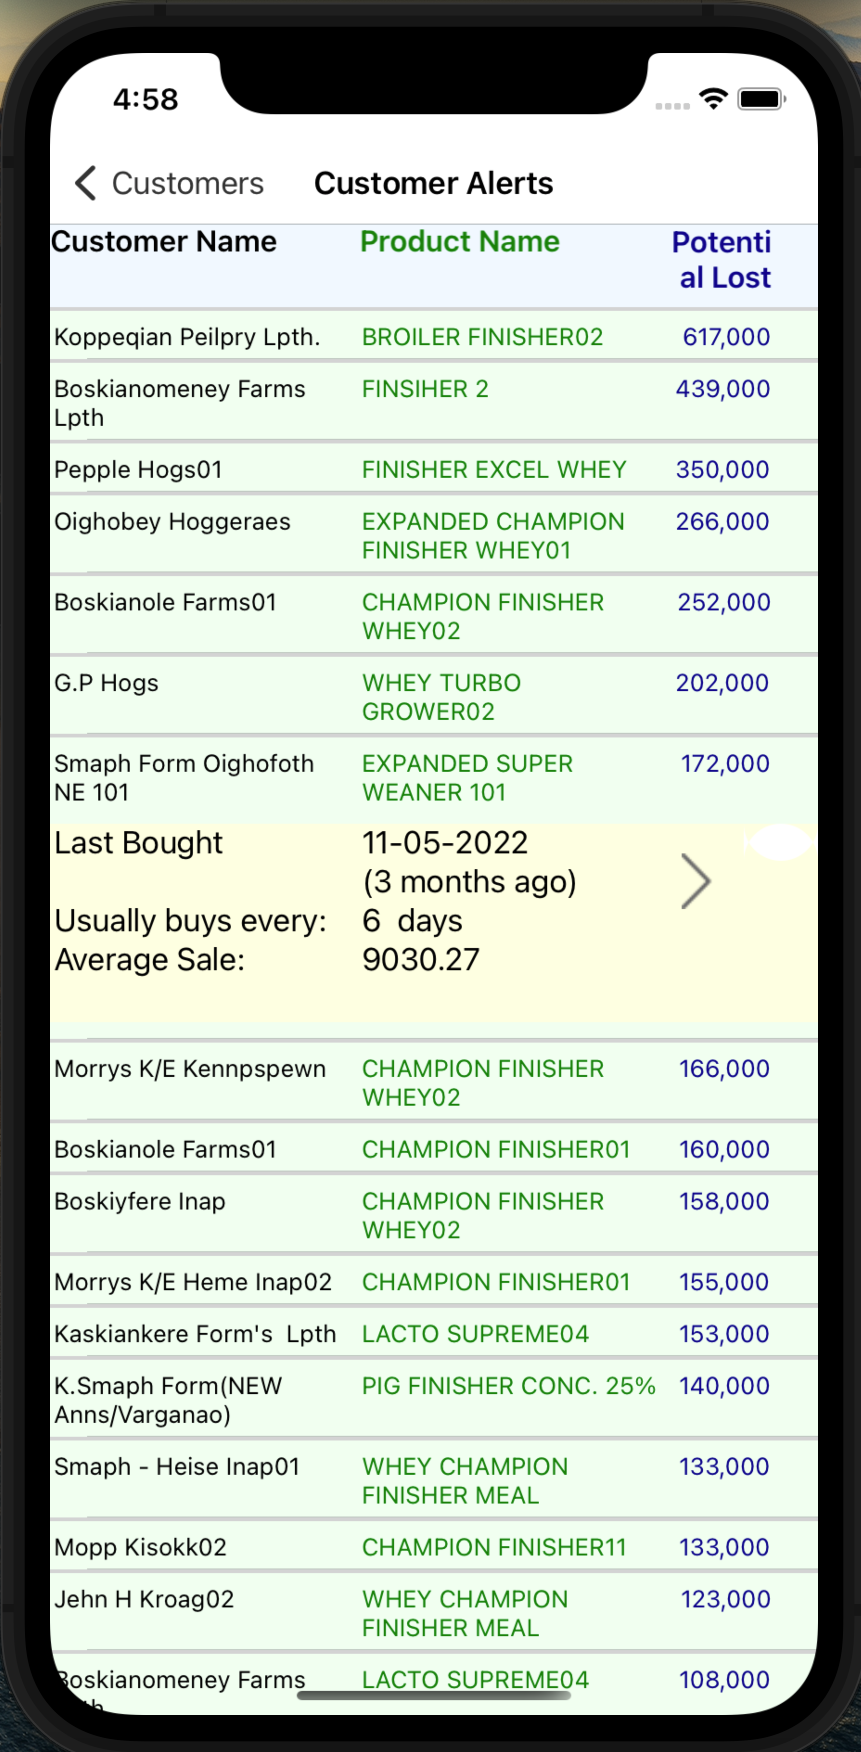Open the Mopp Kisokk02 alert row
The width and height of the screenshot is (861, 1752).
[434, 1547]
